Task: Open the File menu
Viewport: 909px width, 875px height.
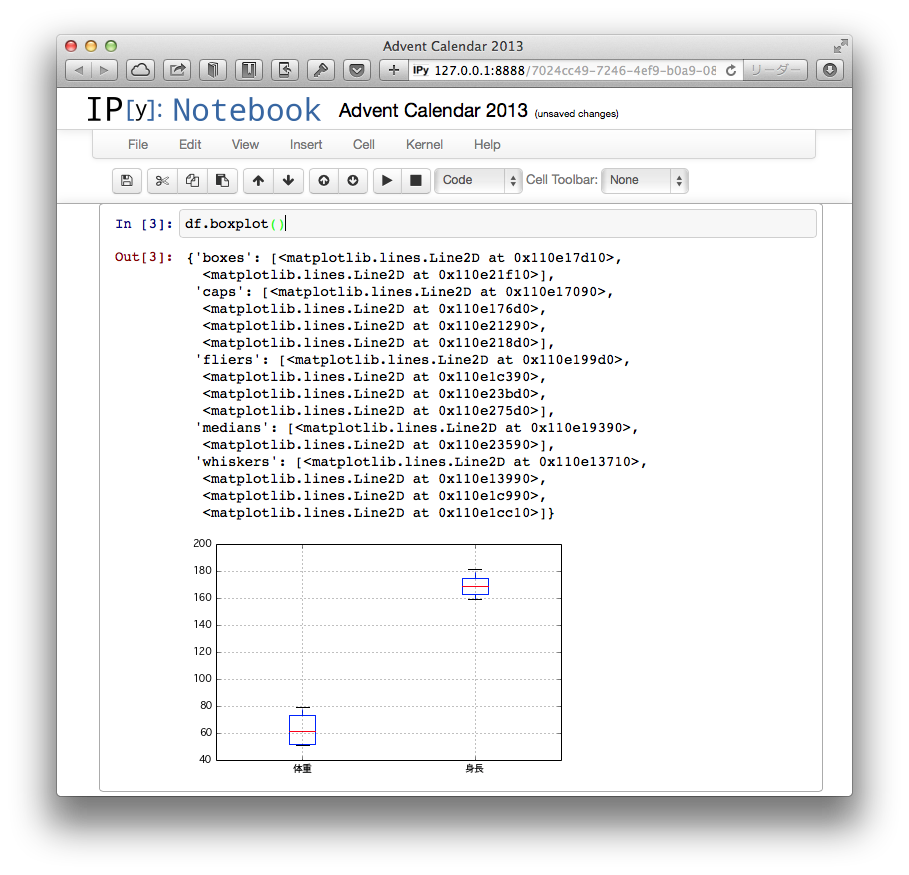Action: pyautogui.click(x=138, y=144)
